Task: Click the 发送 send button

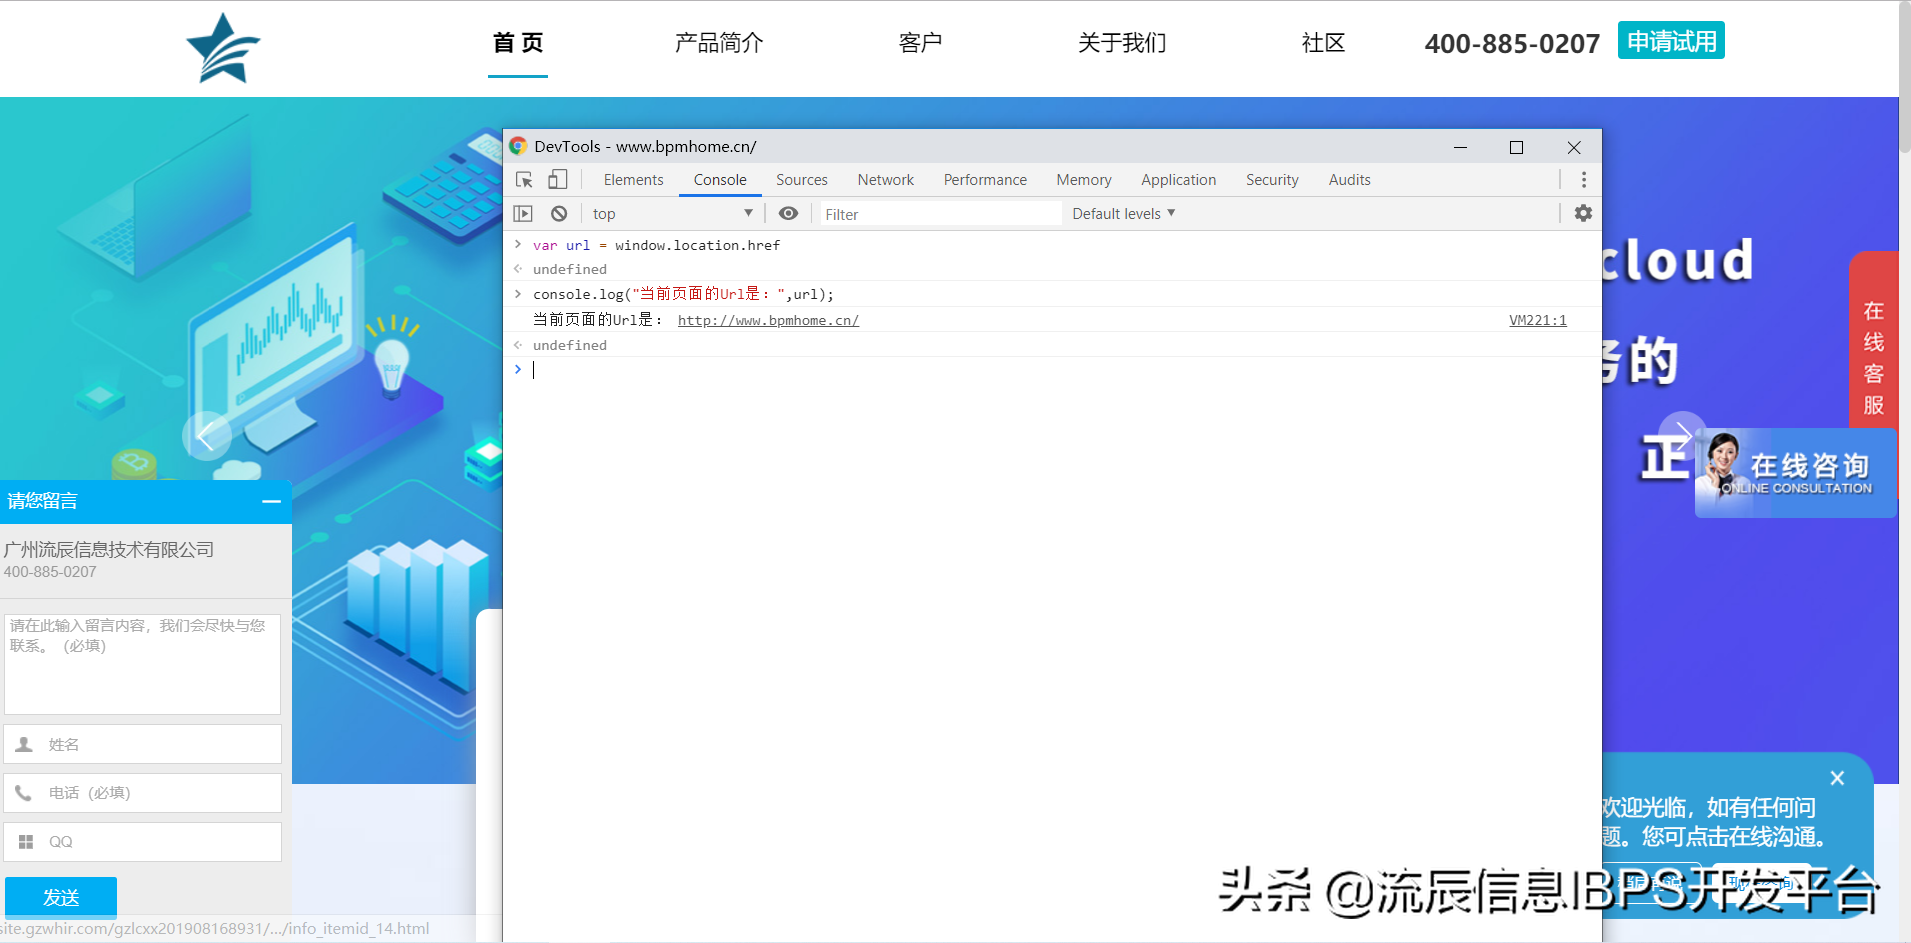Action: 61,897
